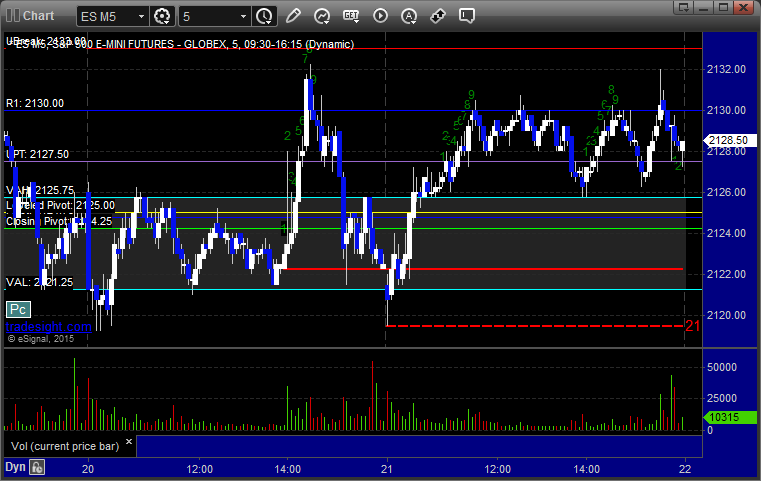Viewport: 761px width, 481px height.
Task: Open the alerts circled-A icon
Action: [409, 16]
